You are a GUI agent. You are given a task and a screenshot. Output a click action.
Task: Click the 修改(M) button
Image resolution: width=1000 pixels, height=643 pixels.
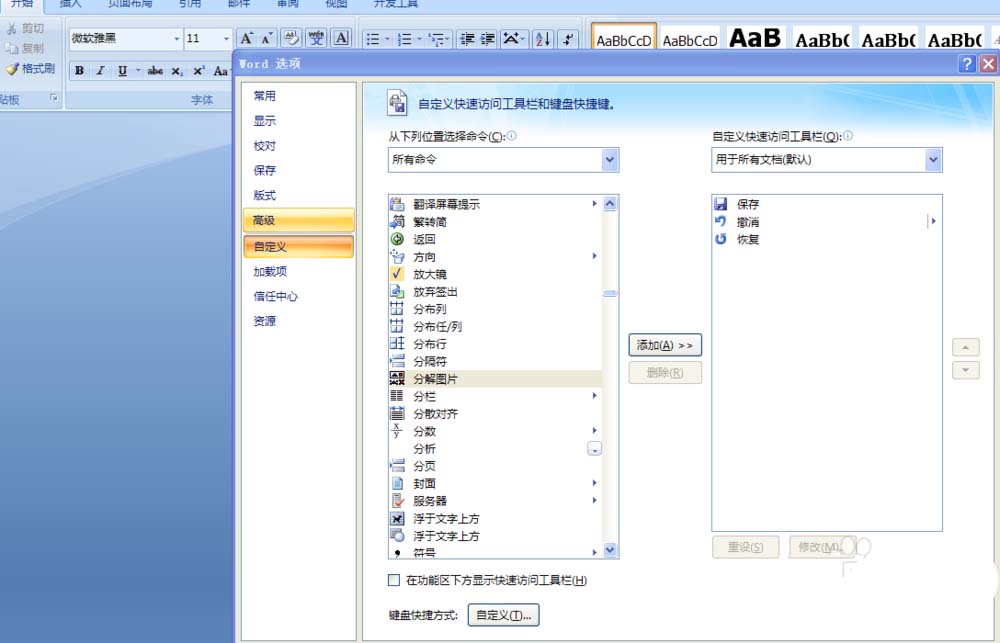(x=820, y=547)
